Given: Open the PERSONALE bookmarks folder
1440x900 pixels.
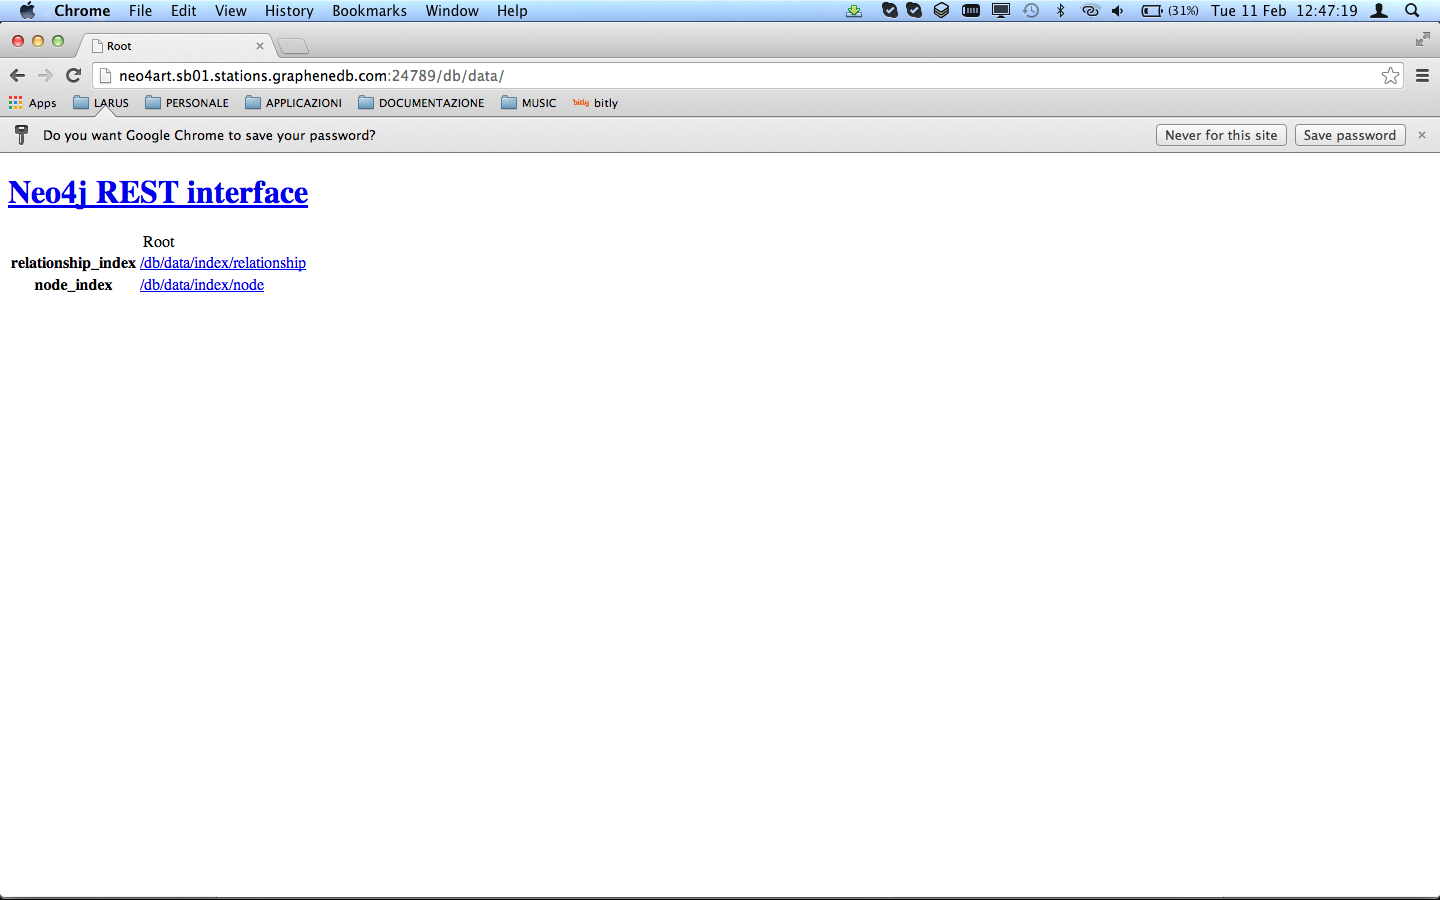Looking at the screenshot, I should 187,103.
